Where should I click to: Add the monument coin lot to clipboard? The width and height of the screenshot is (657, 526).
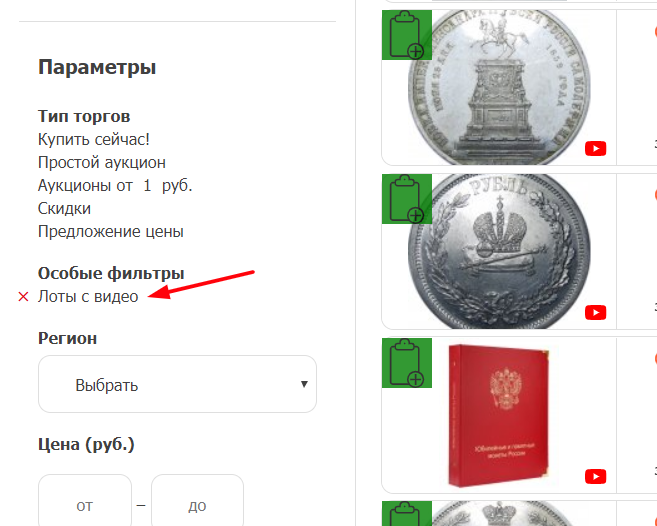[x=406, y=35]
